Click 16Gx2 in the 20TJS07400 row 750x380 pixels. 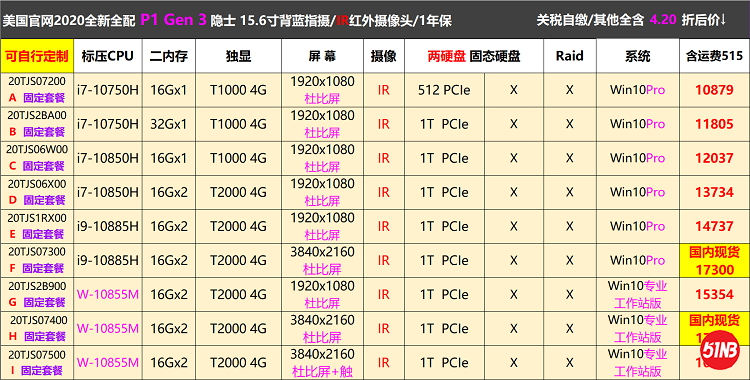click(169, 329)
